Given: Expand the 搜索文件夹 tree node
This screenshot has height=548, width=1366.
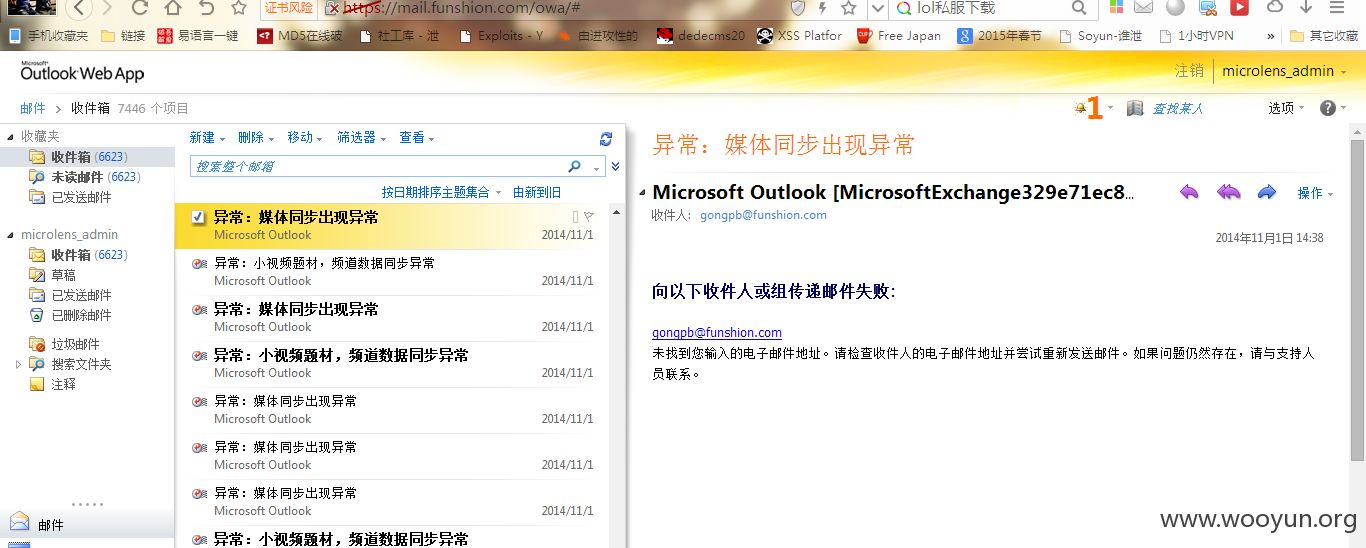Looking at the screenshot, I should (x=18, y=364).
